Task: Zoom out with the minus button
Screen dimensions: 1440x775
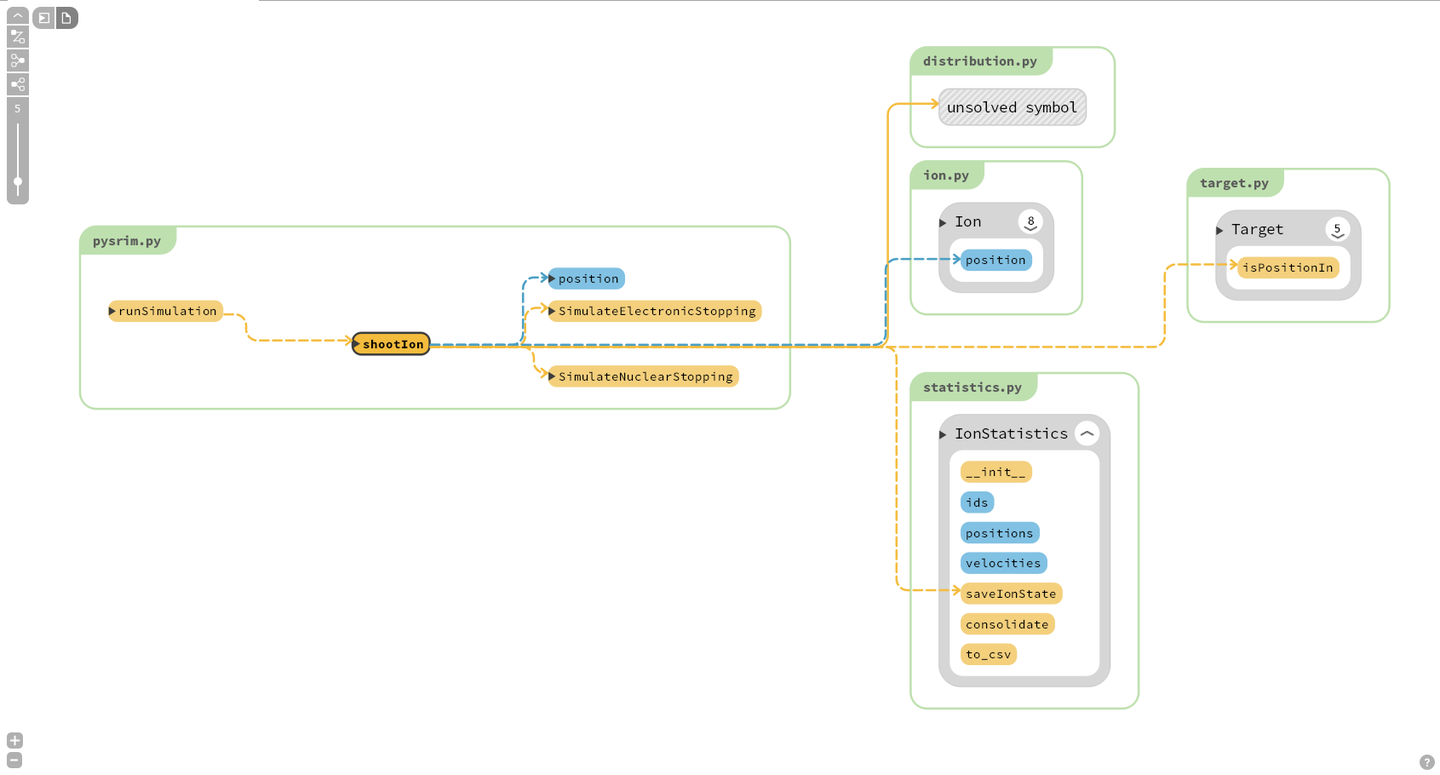Action: click(x=14, y=760)
